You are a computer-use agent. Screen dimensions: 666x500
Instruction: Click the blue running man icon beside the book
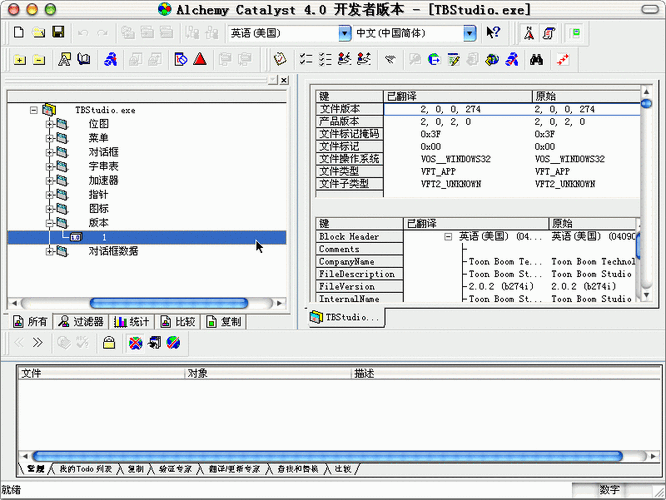coord(110,59)
